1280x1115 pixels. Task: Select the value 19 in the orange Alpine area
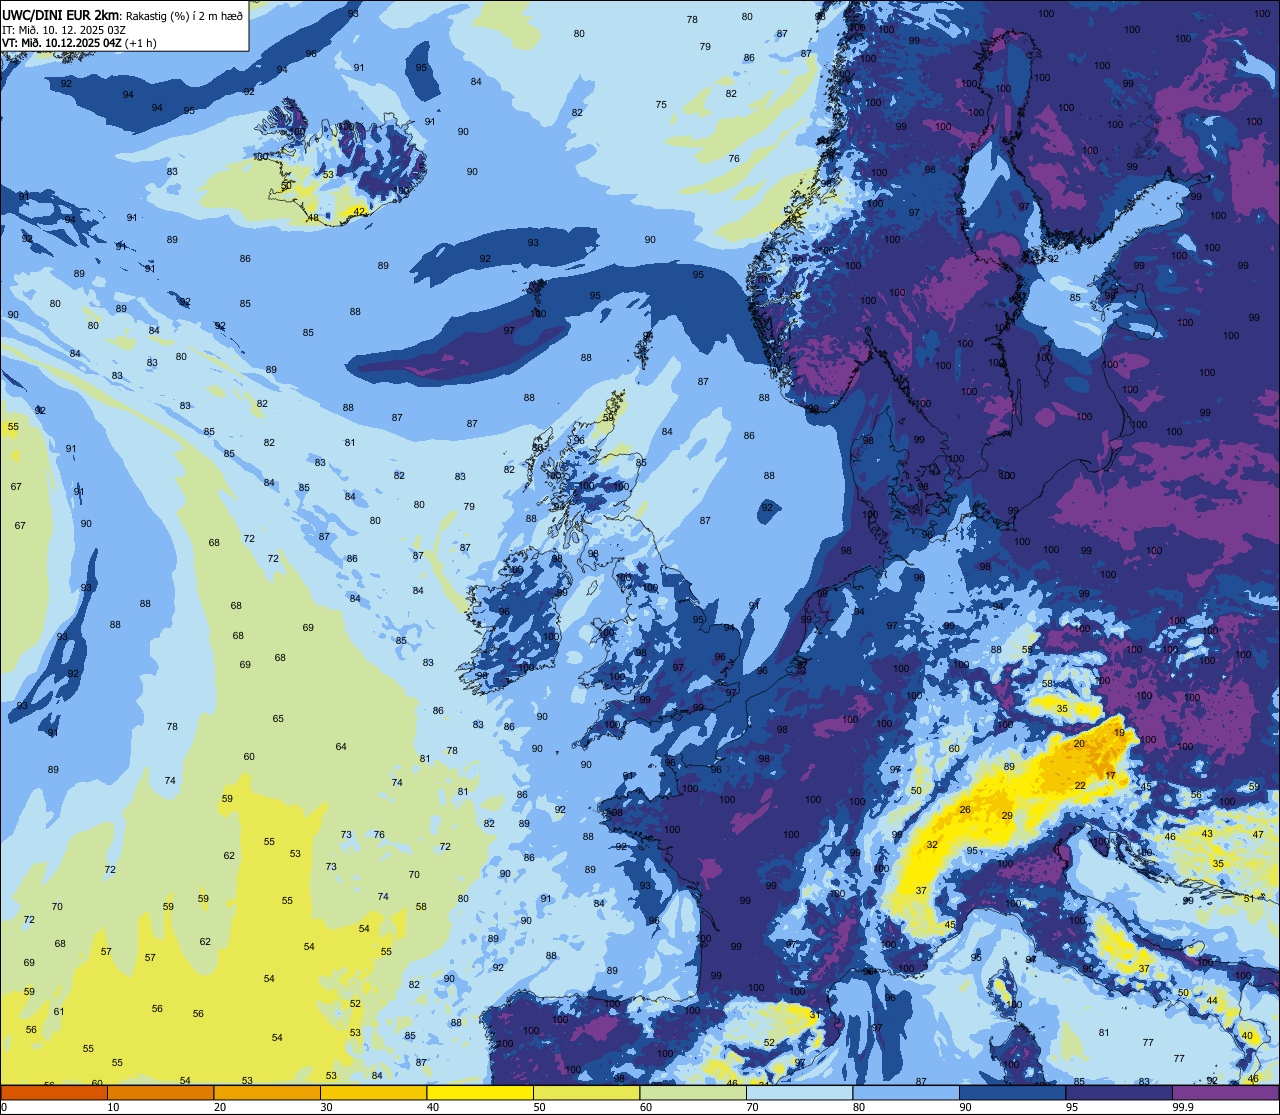[1119, 733]
